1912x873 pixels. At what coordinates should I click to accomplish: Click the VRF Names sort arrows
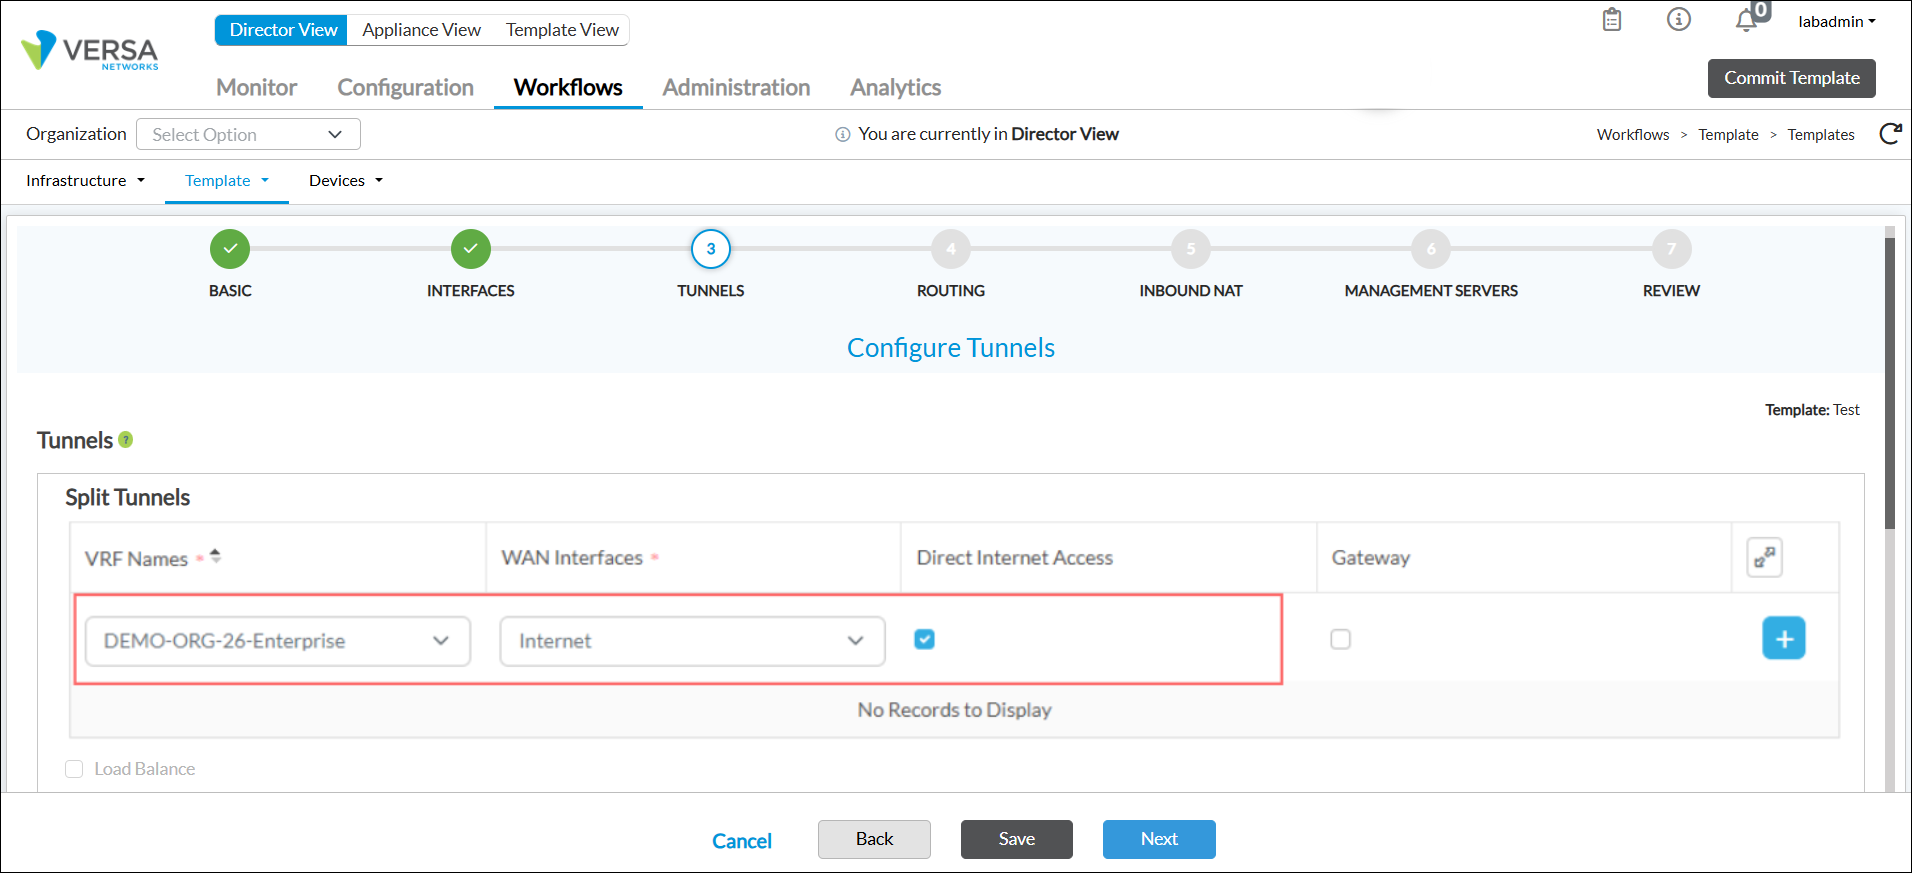tap(215, 556)
